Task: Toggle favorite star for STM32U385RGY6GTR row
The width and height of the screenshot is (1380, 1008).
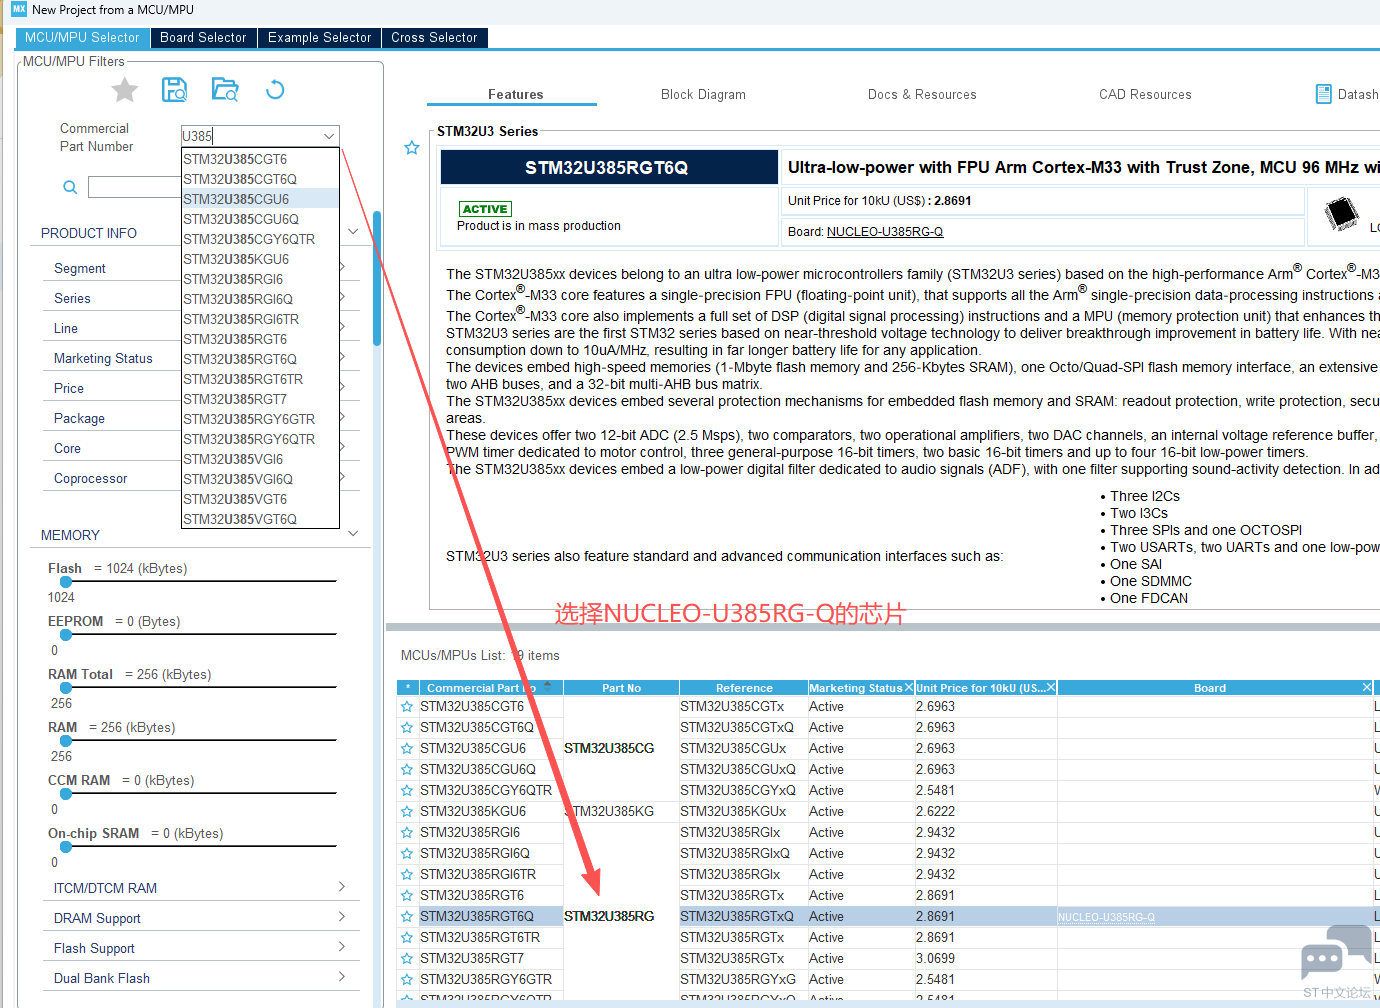Action: [407, 980]
